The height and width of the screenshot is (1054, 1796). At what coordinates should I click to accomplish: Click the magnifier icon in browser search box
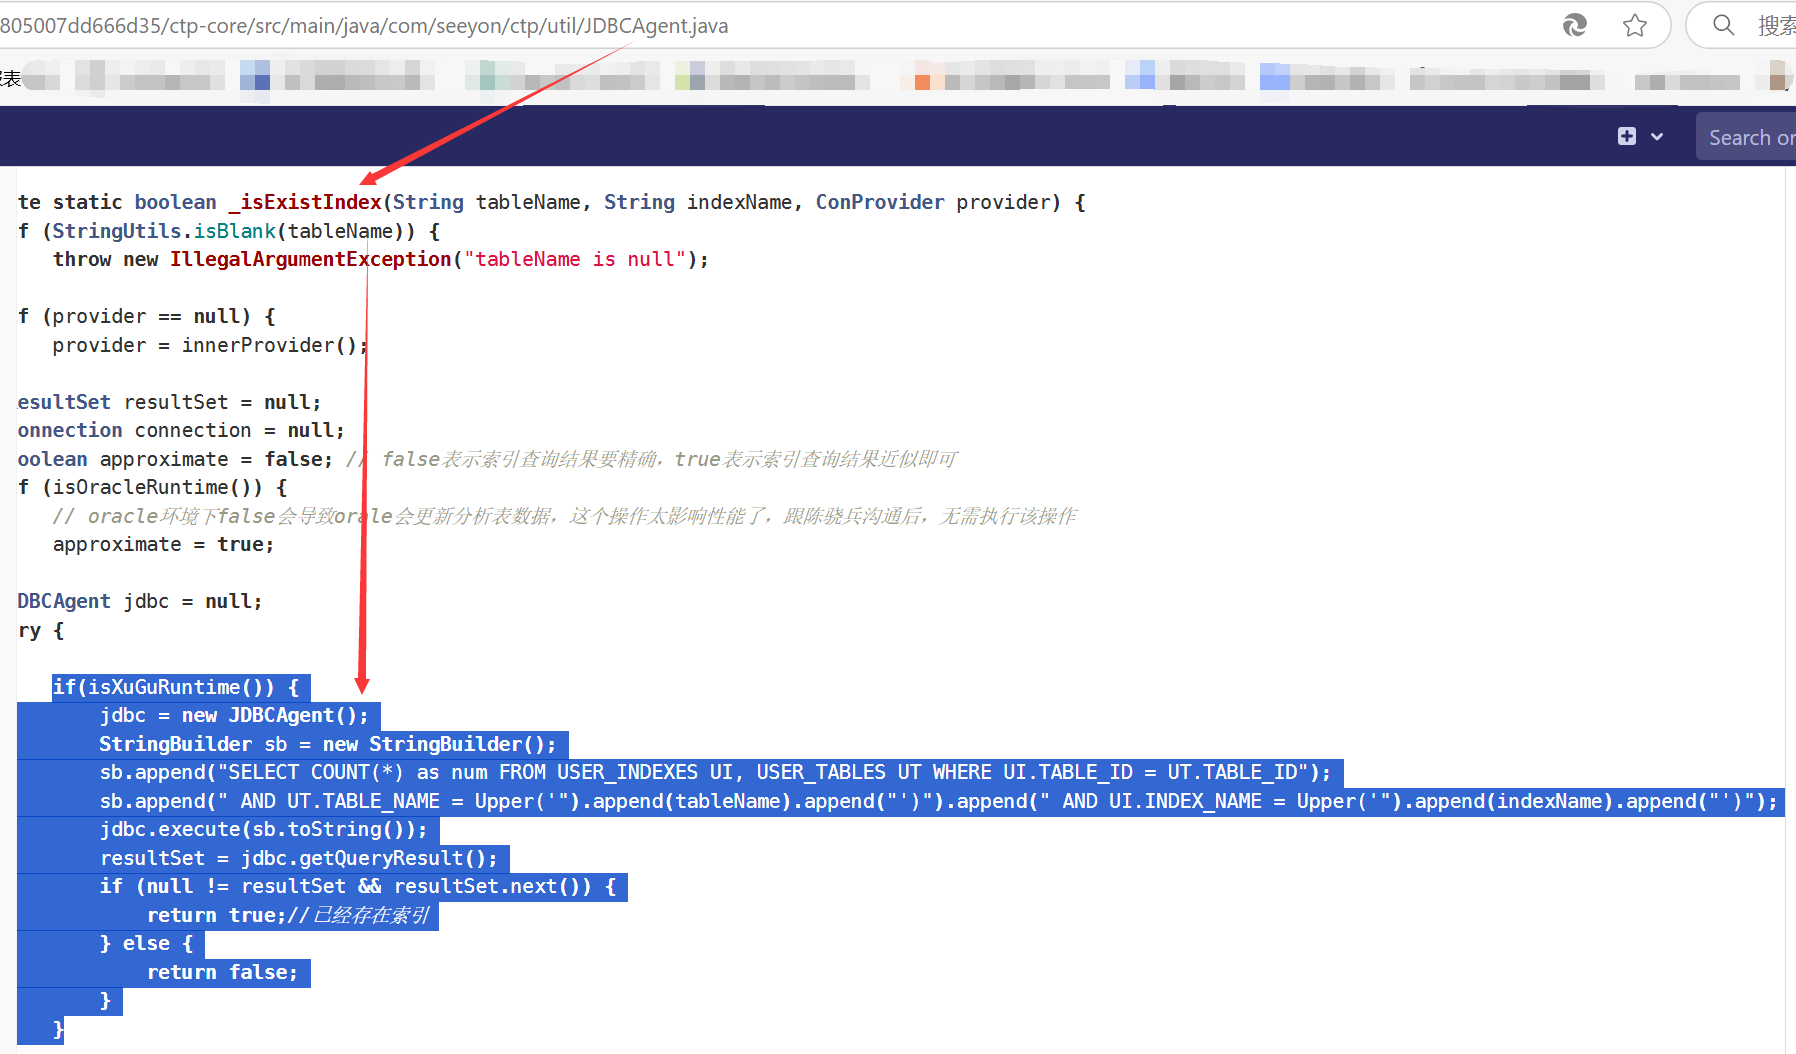(x=1723, y=25)
